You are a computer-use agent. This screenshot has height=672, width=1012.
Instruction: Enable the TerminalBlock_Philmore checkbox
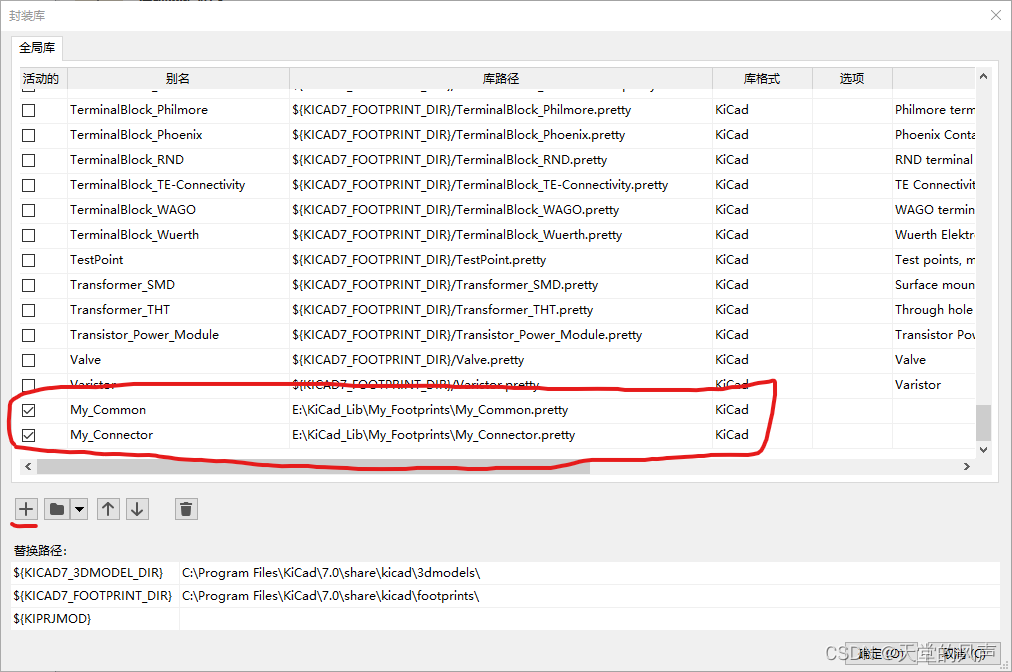tap(28, 110)
